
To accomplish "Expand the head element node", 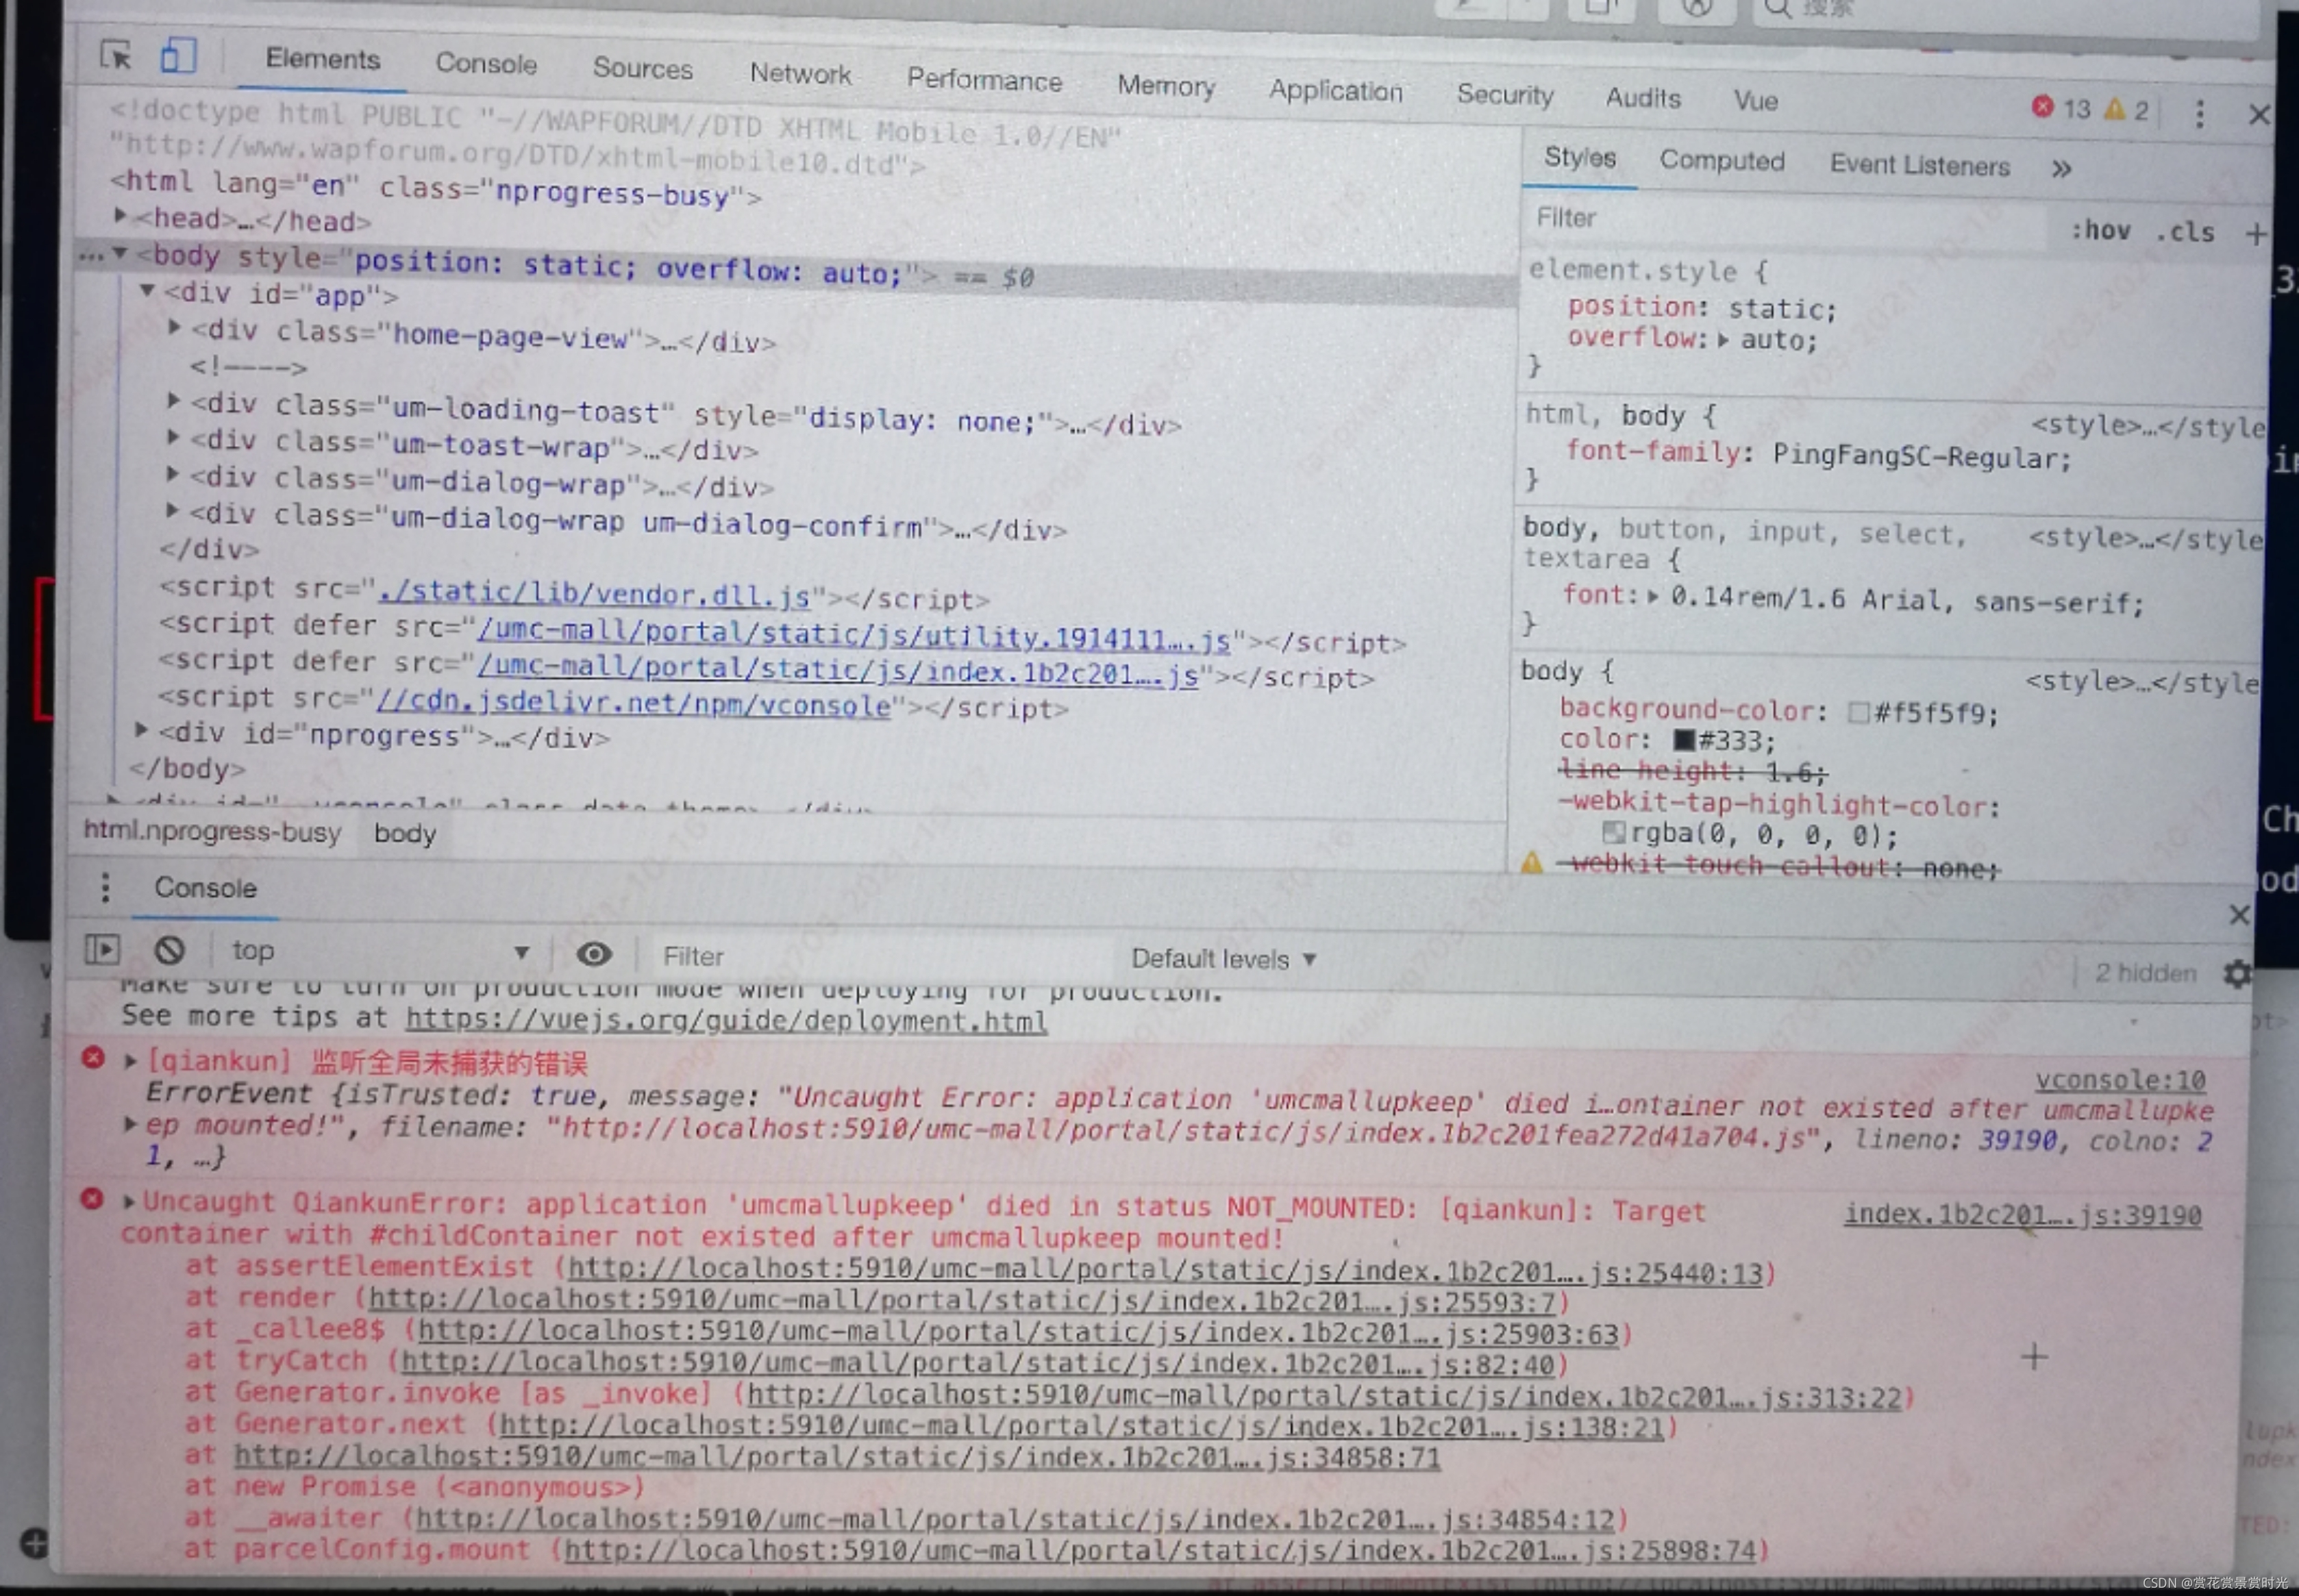I will tap(121, 215).
